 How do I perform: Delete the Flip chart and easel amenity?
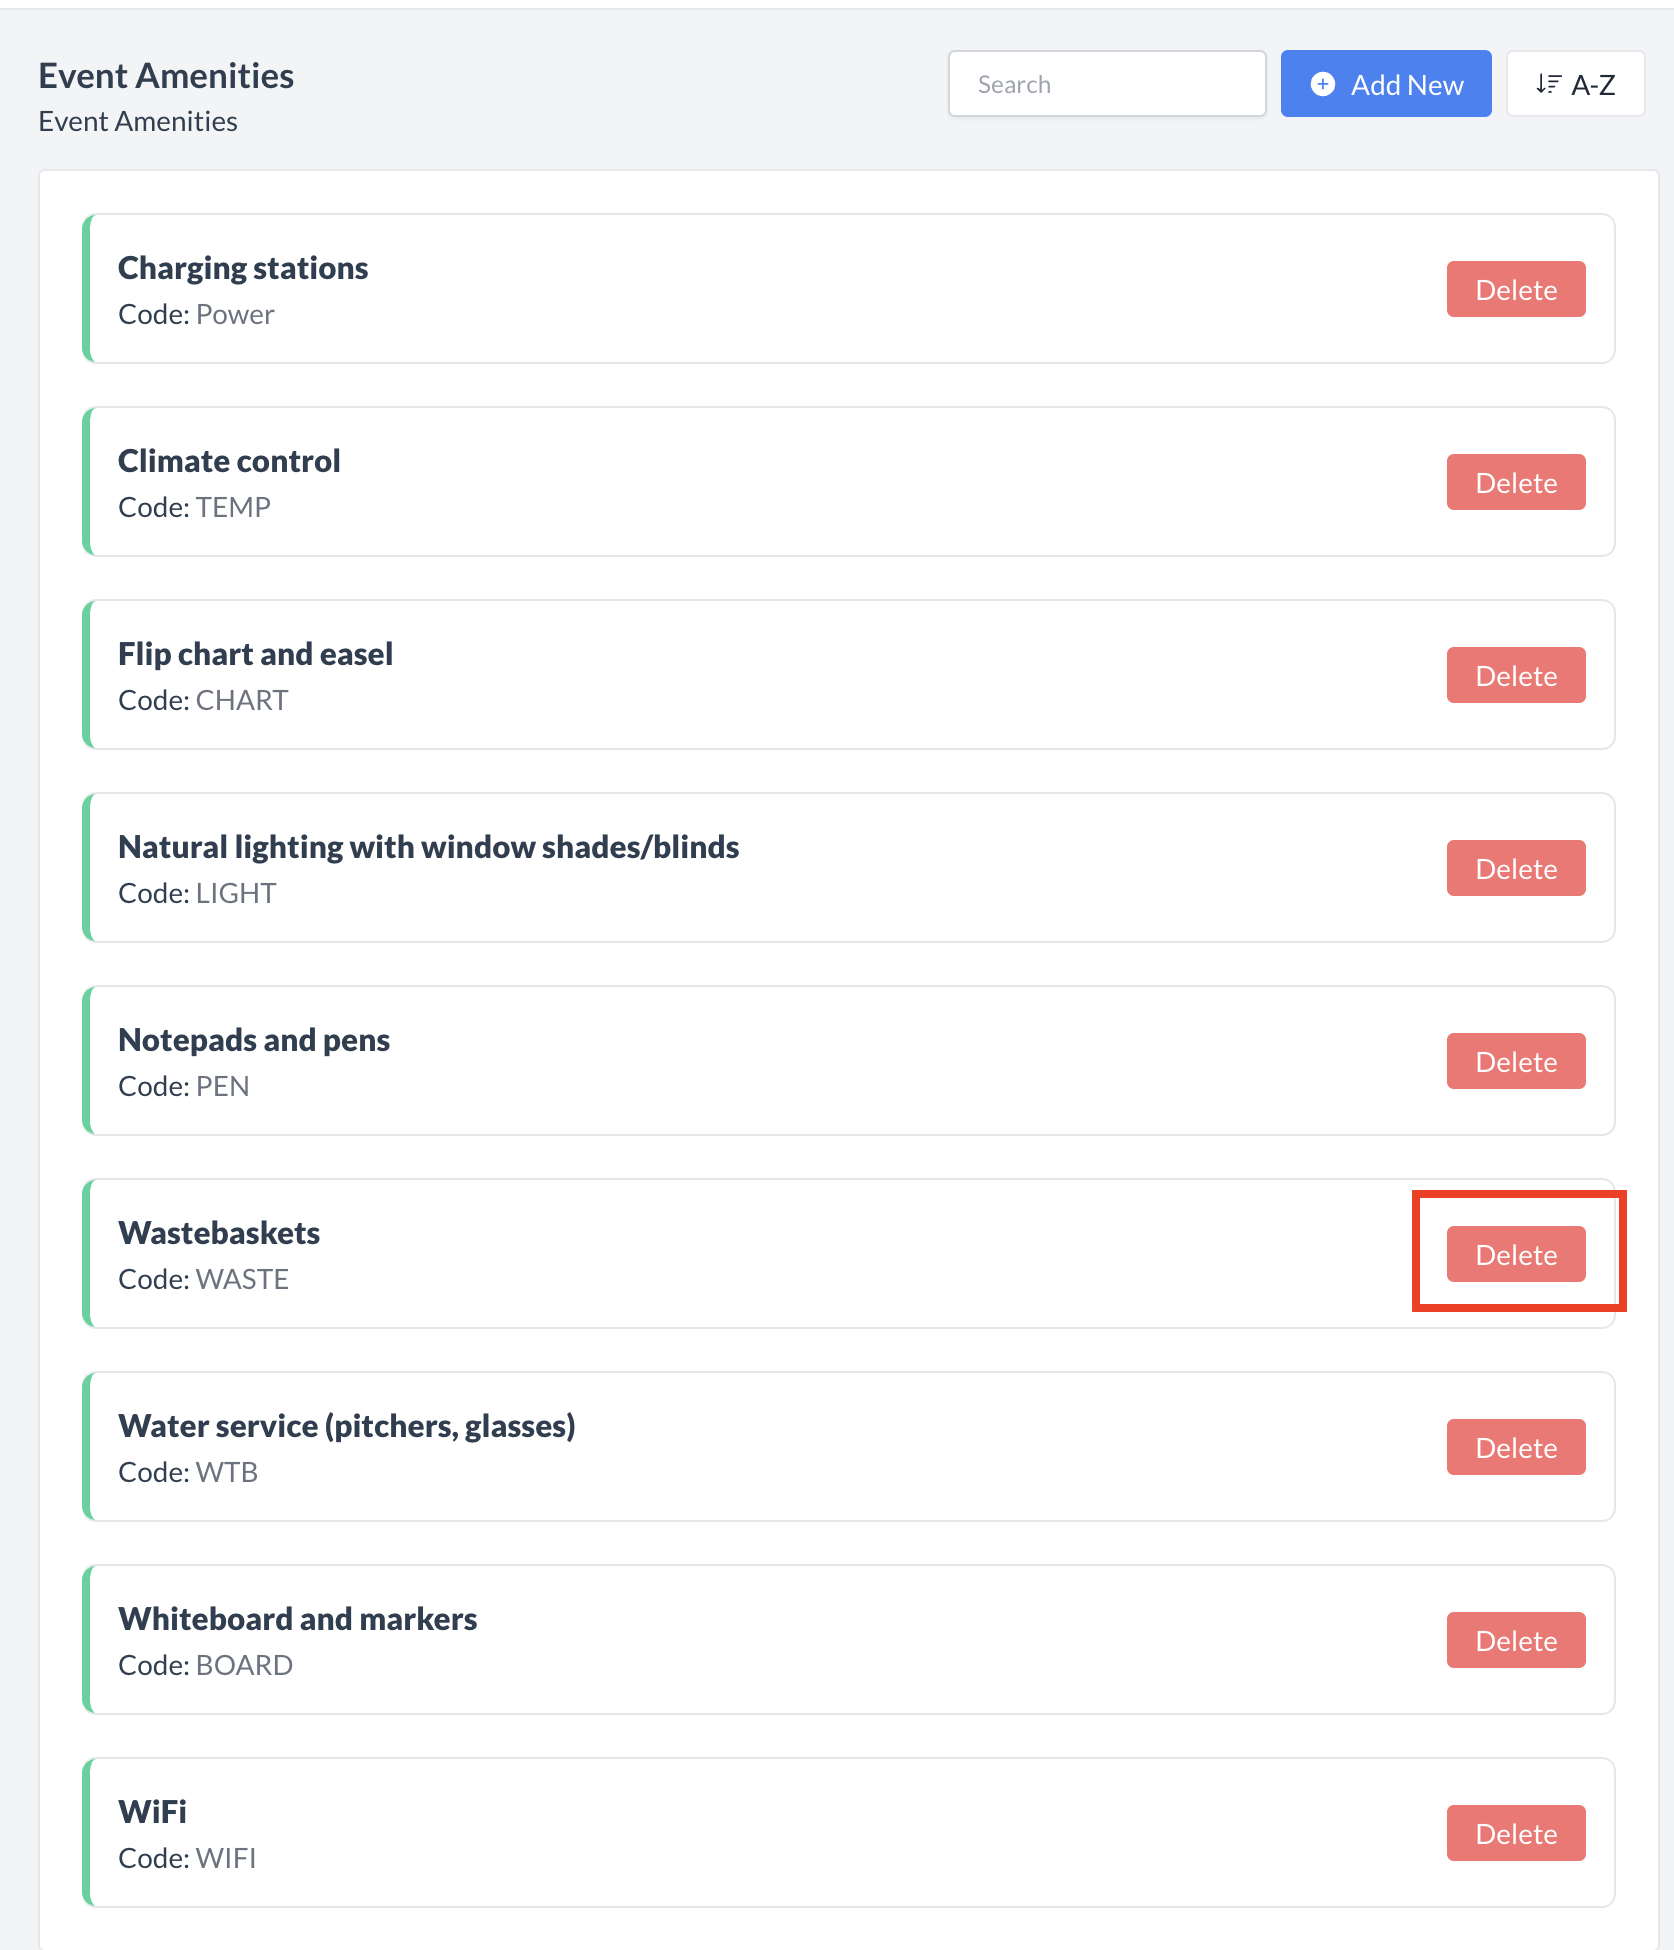point(1515,676)
